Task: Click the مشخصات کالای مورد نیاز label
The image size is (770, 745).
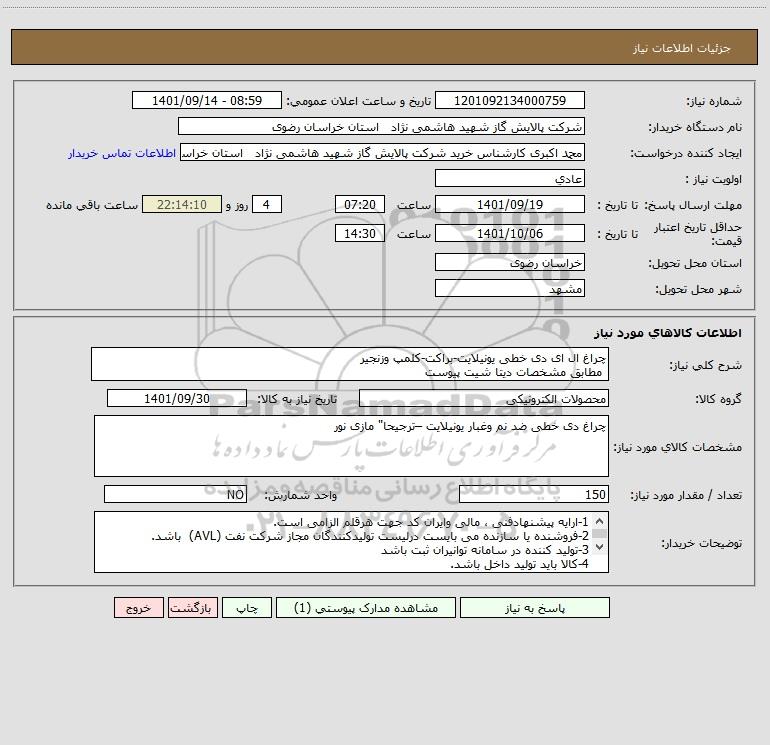Action: pyautogui.click(x=678, y=447)
